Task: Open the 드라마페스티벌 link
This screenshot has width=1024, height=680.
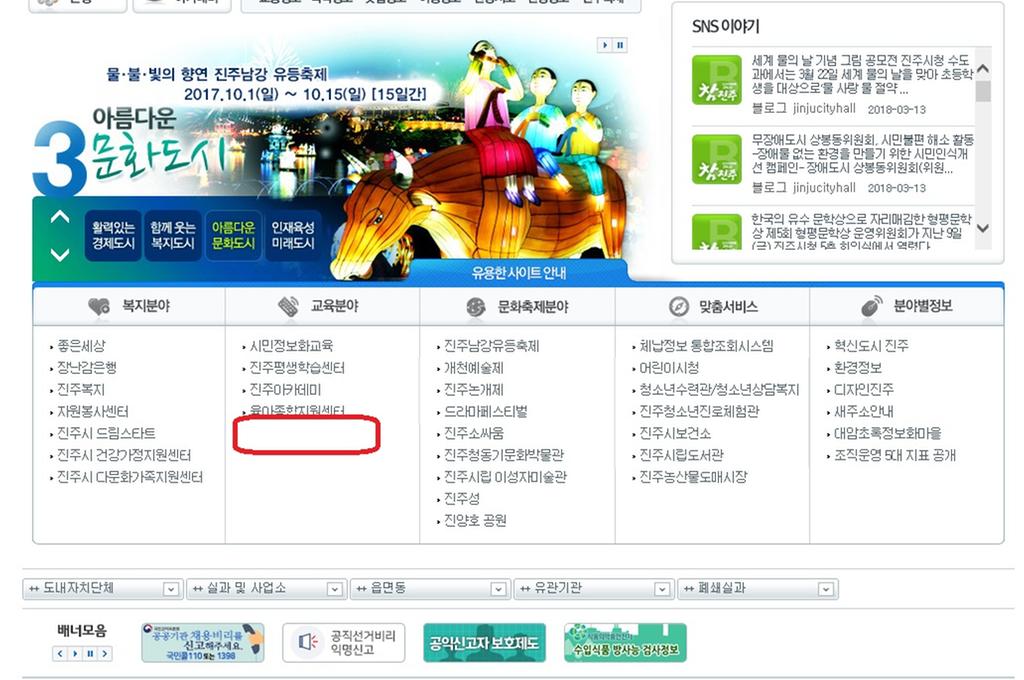Action: pyautogui.click(x=485, y=412)
